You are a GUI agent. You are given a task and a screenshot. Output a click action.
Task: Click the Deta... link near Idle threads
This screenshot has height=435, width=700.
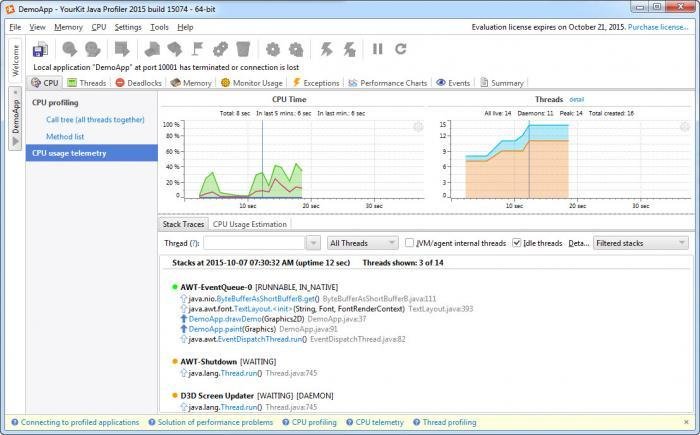pyautogui.click(x=579, y=243)
